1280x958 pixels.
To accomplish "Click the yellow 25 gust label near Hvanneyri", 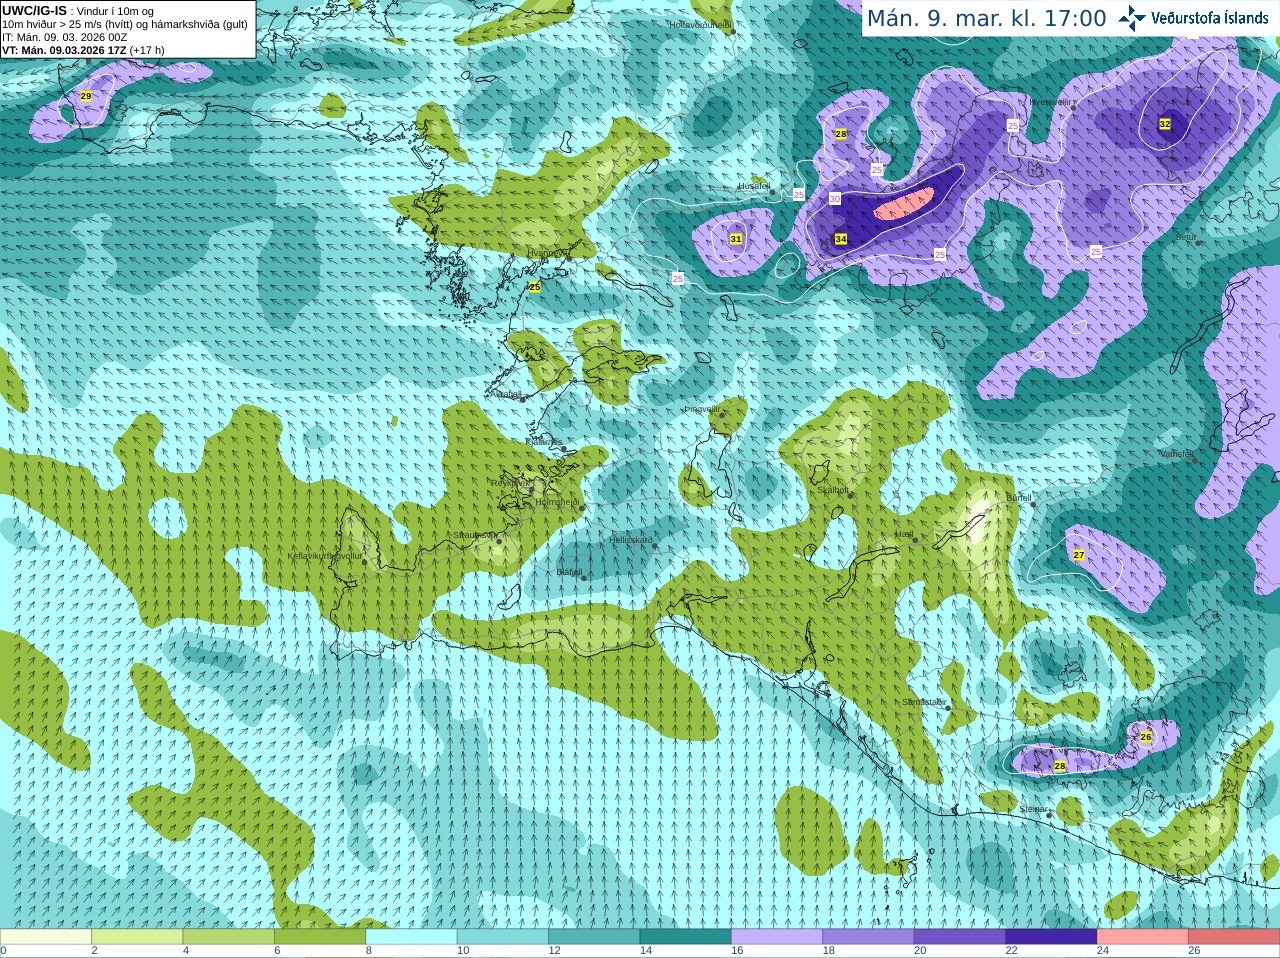I will [x=535, y=287].
